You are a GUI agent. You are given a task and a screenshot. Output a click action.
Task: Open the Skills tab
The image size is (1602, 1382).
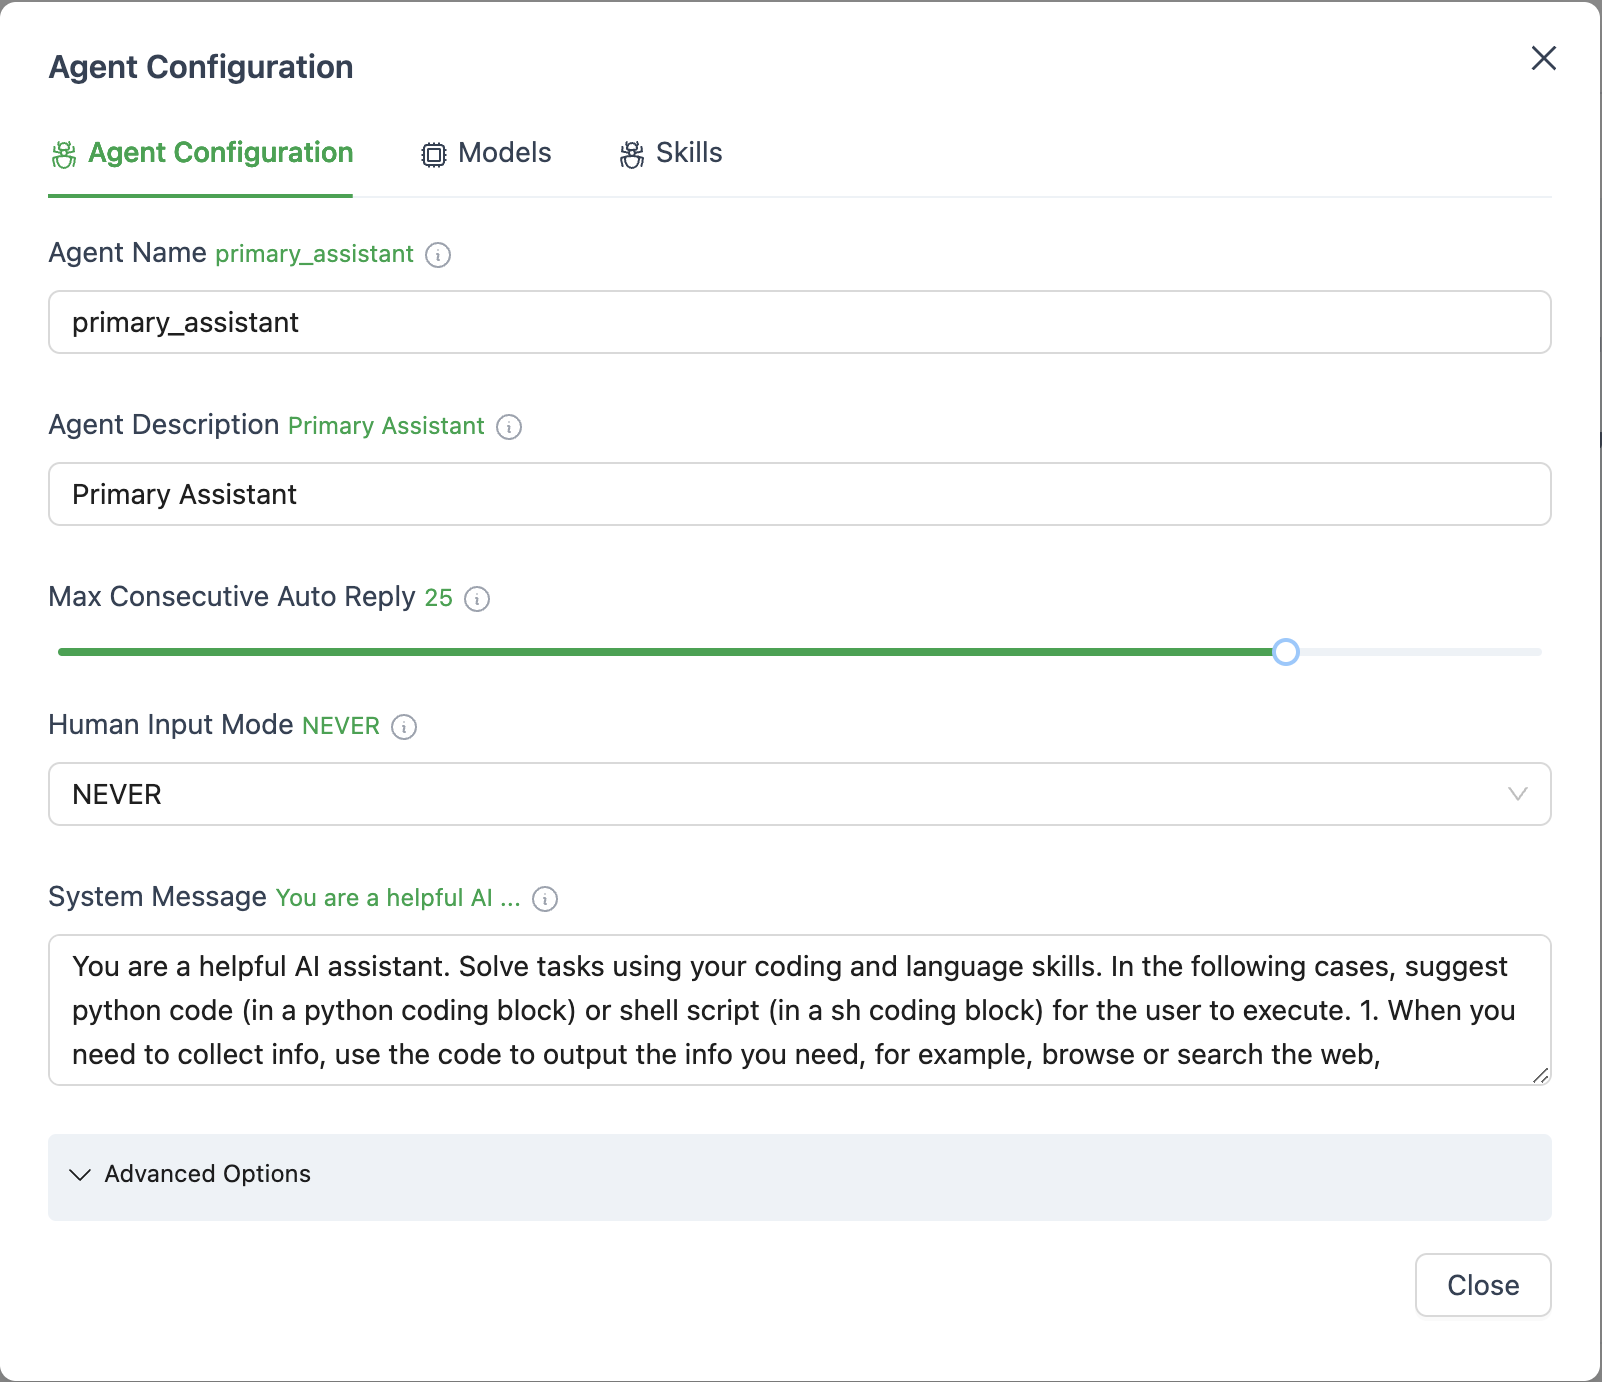[670, 153]
